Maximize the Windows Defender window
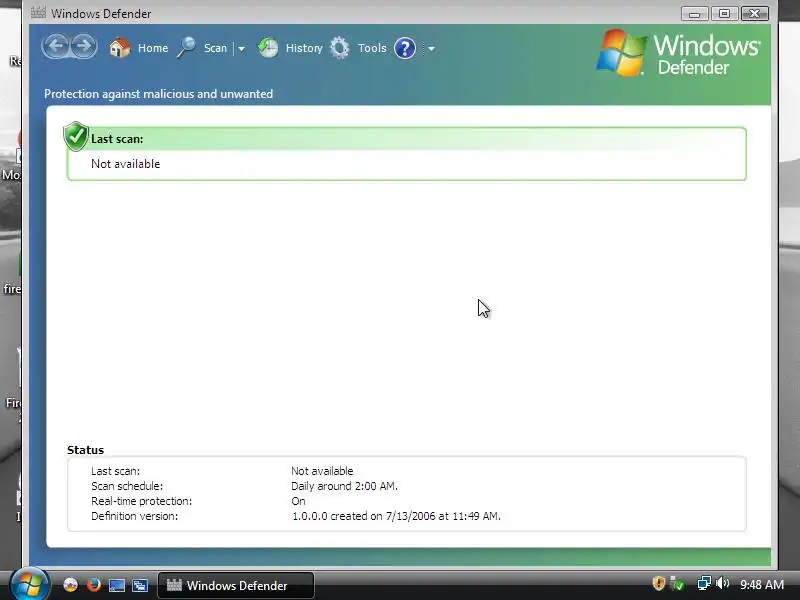800x600 pixels. coord(724,14)
